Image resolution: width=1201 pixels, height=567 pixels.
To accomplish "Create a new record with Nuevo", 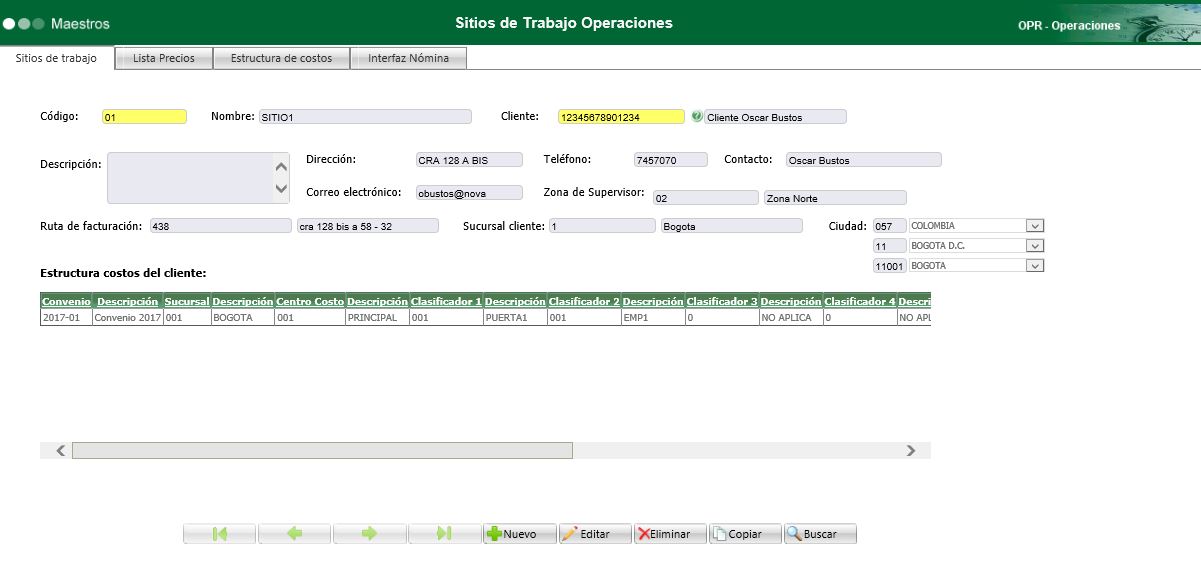I will coord(520,534).
